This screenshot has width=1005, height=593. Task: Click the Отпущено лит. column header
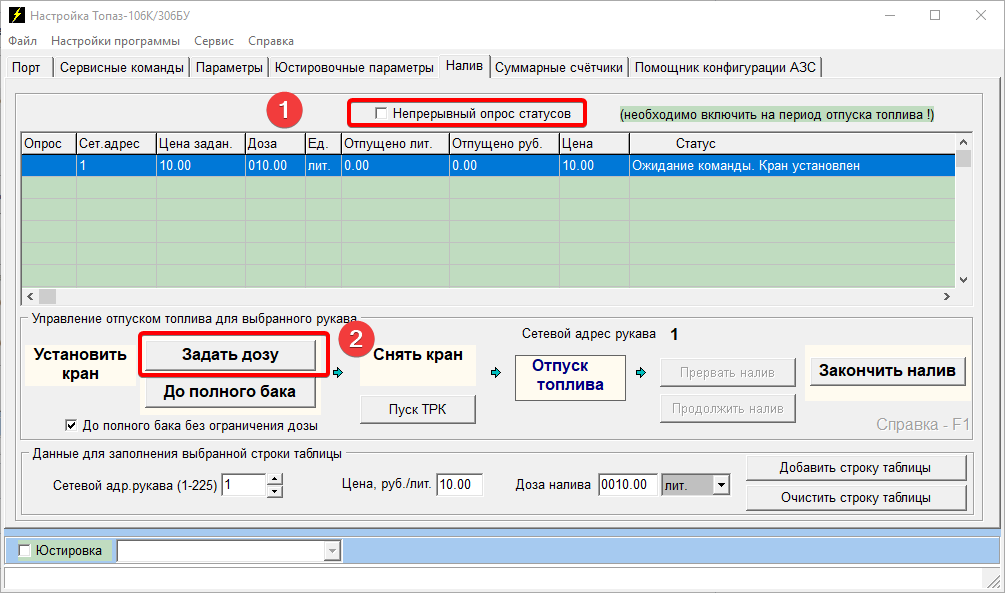(x=395, y=144)
